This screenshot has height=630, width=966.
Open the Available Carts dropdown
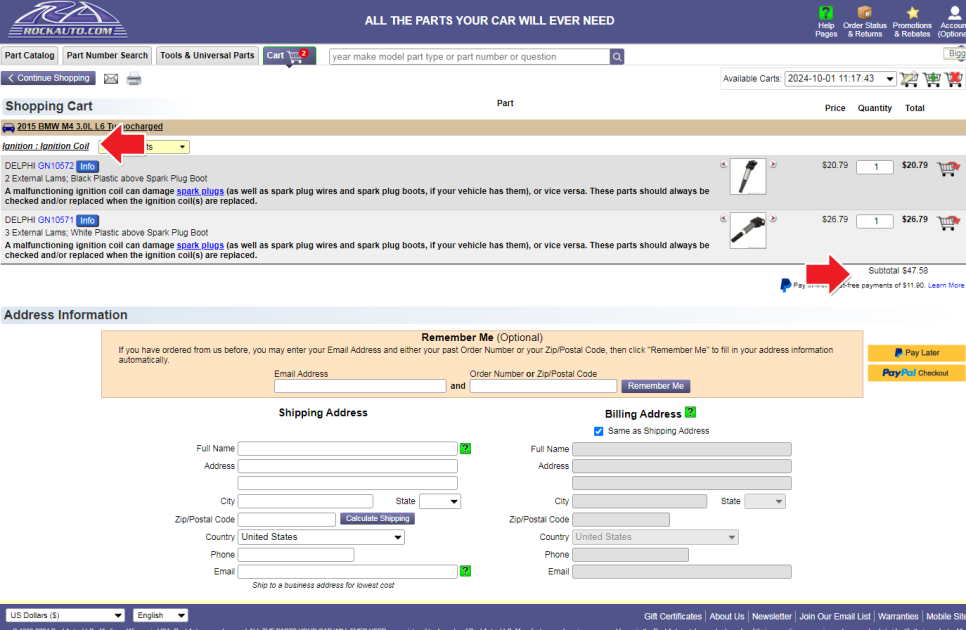[x=840, y=79]
